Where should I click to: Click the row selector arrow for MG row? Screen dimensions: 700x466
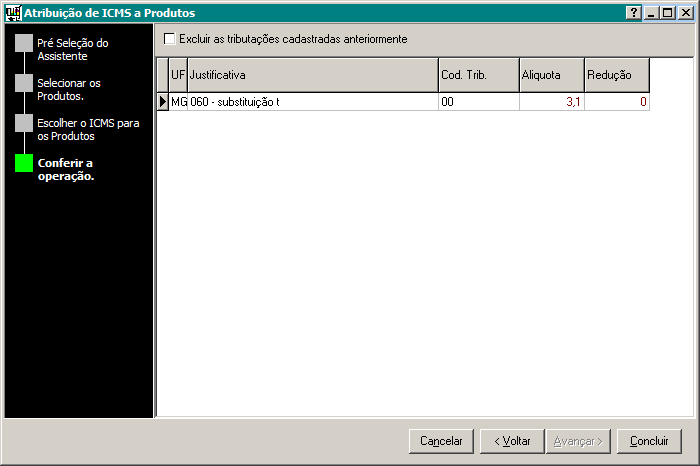(163, 102)
